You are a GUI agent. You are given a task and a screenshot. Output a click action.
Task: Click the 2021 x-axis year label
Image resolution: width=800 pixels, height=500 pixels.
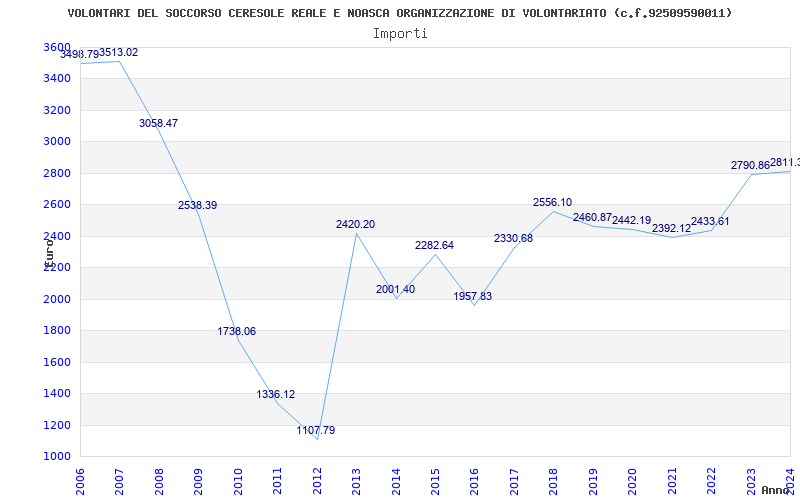672,482
